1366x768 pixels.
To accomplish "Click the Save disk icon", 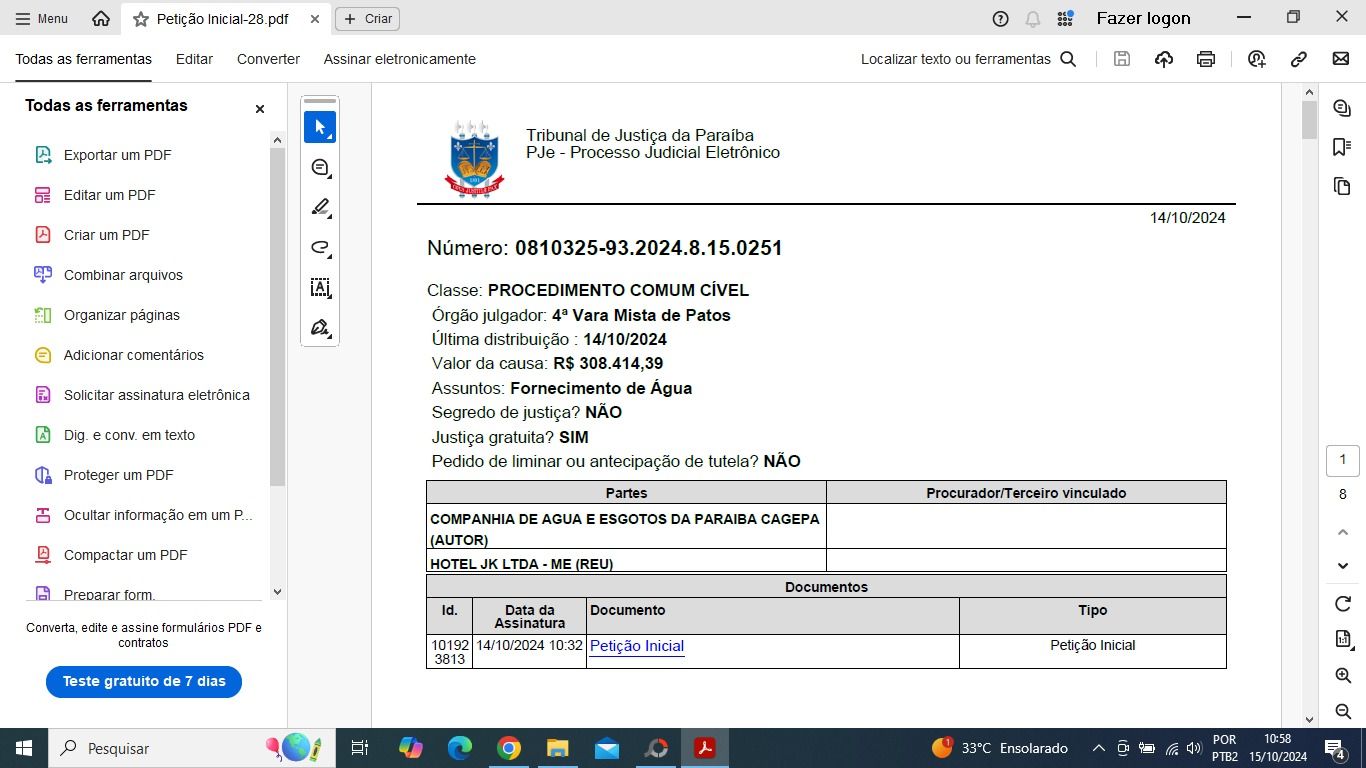I will coord(1122,59).
